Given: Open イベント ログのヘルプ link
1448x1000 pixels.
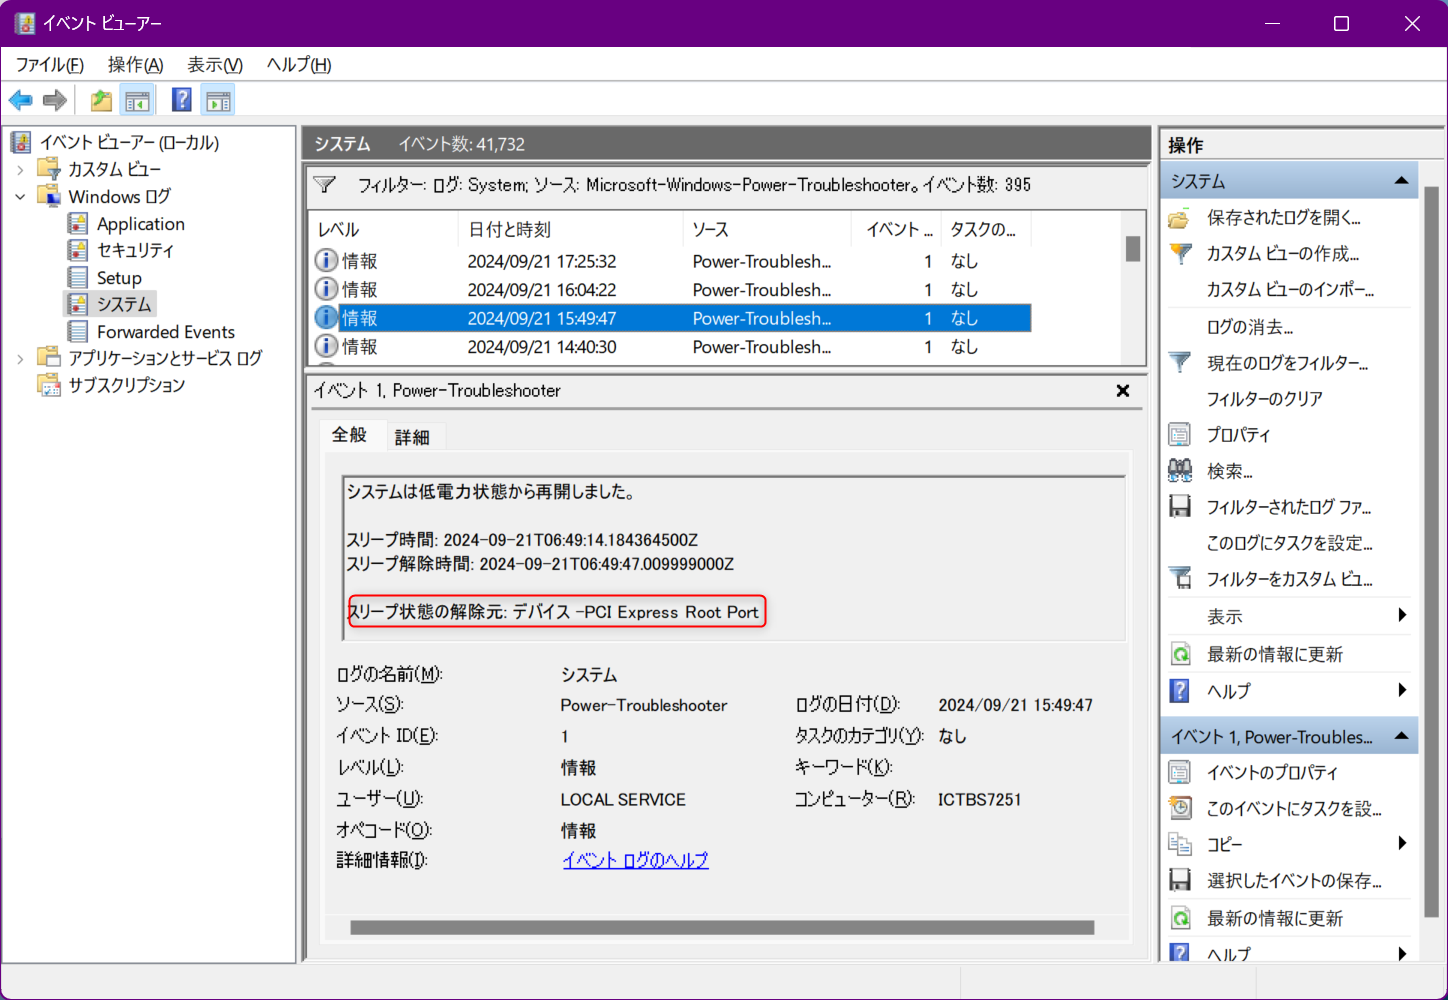Looking at the screenshot, I should click(635, 860).
